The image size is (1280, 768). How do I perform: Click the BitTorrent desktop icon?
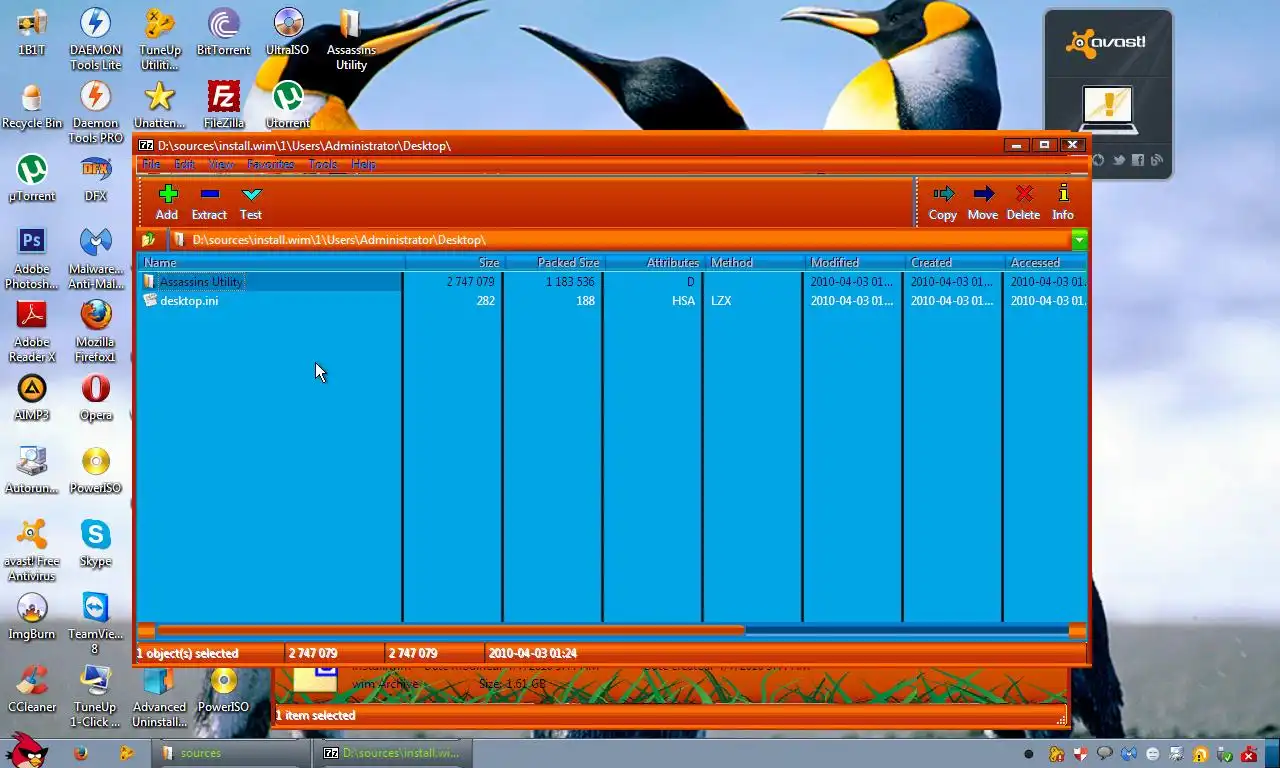click(x=224, y=32)
